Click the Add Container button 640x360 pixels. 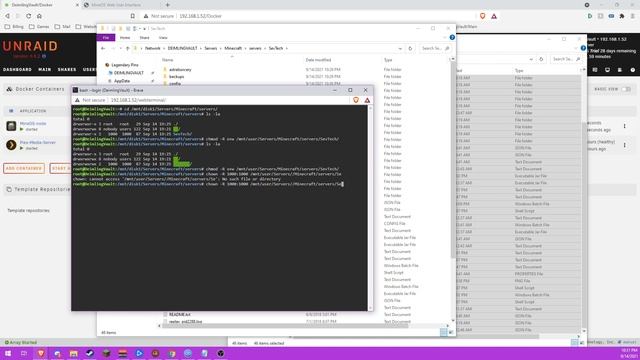pyautogui.click(x=24, y=168)
